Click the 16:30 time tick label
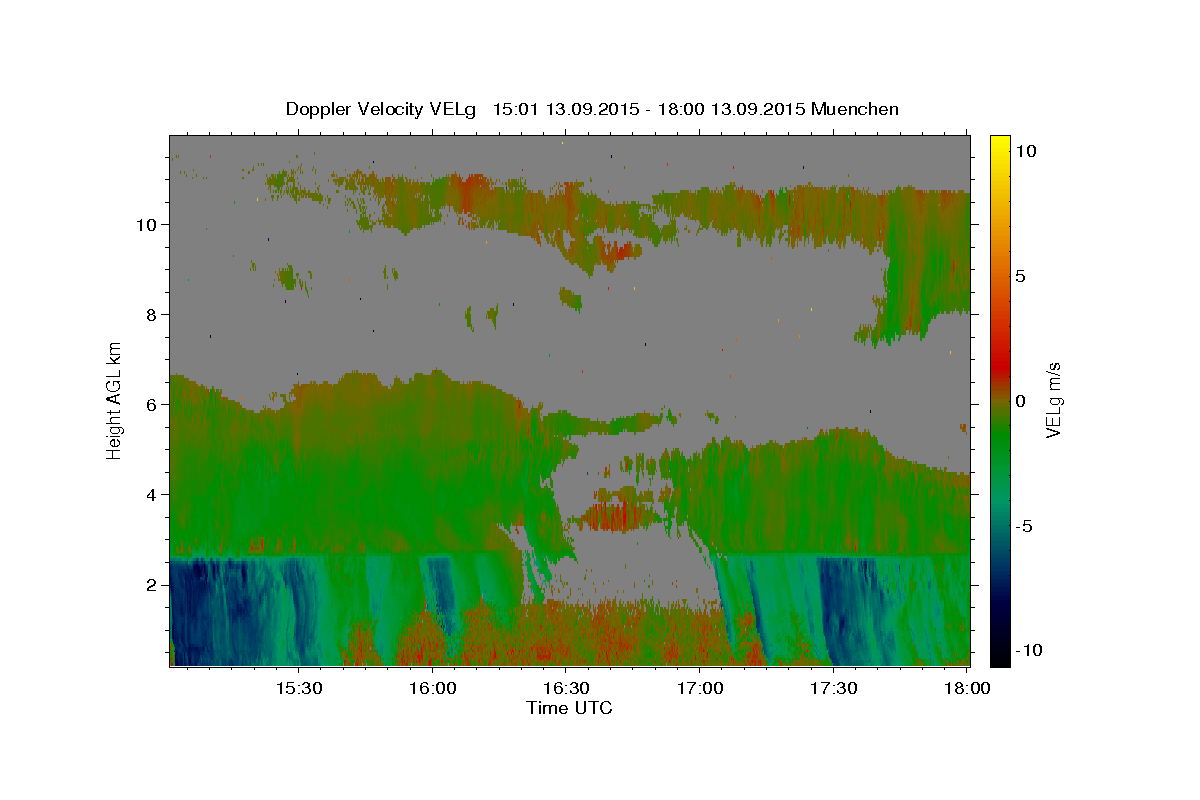The width and height of the screenshot is (1200, 800). (565, 688)
